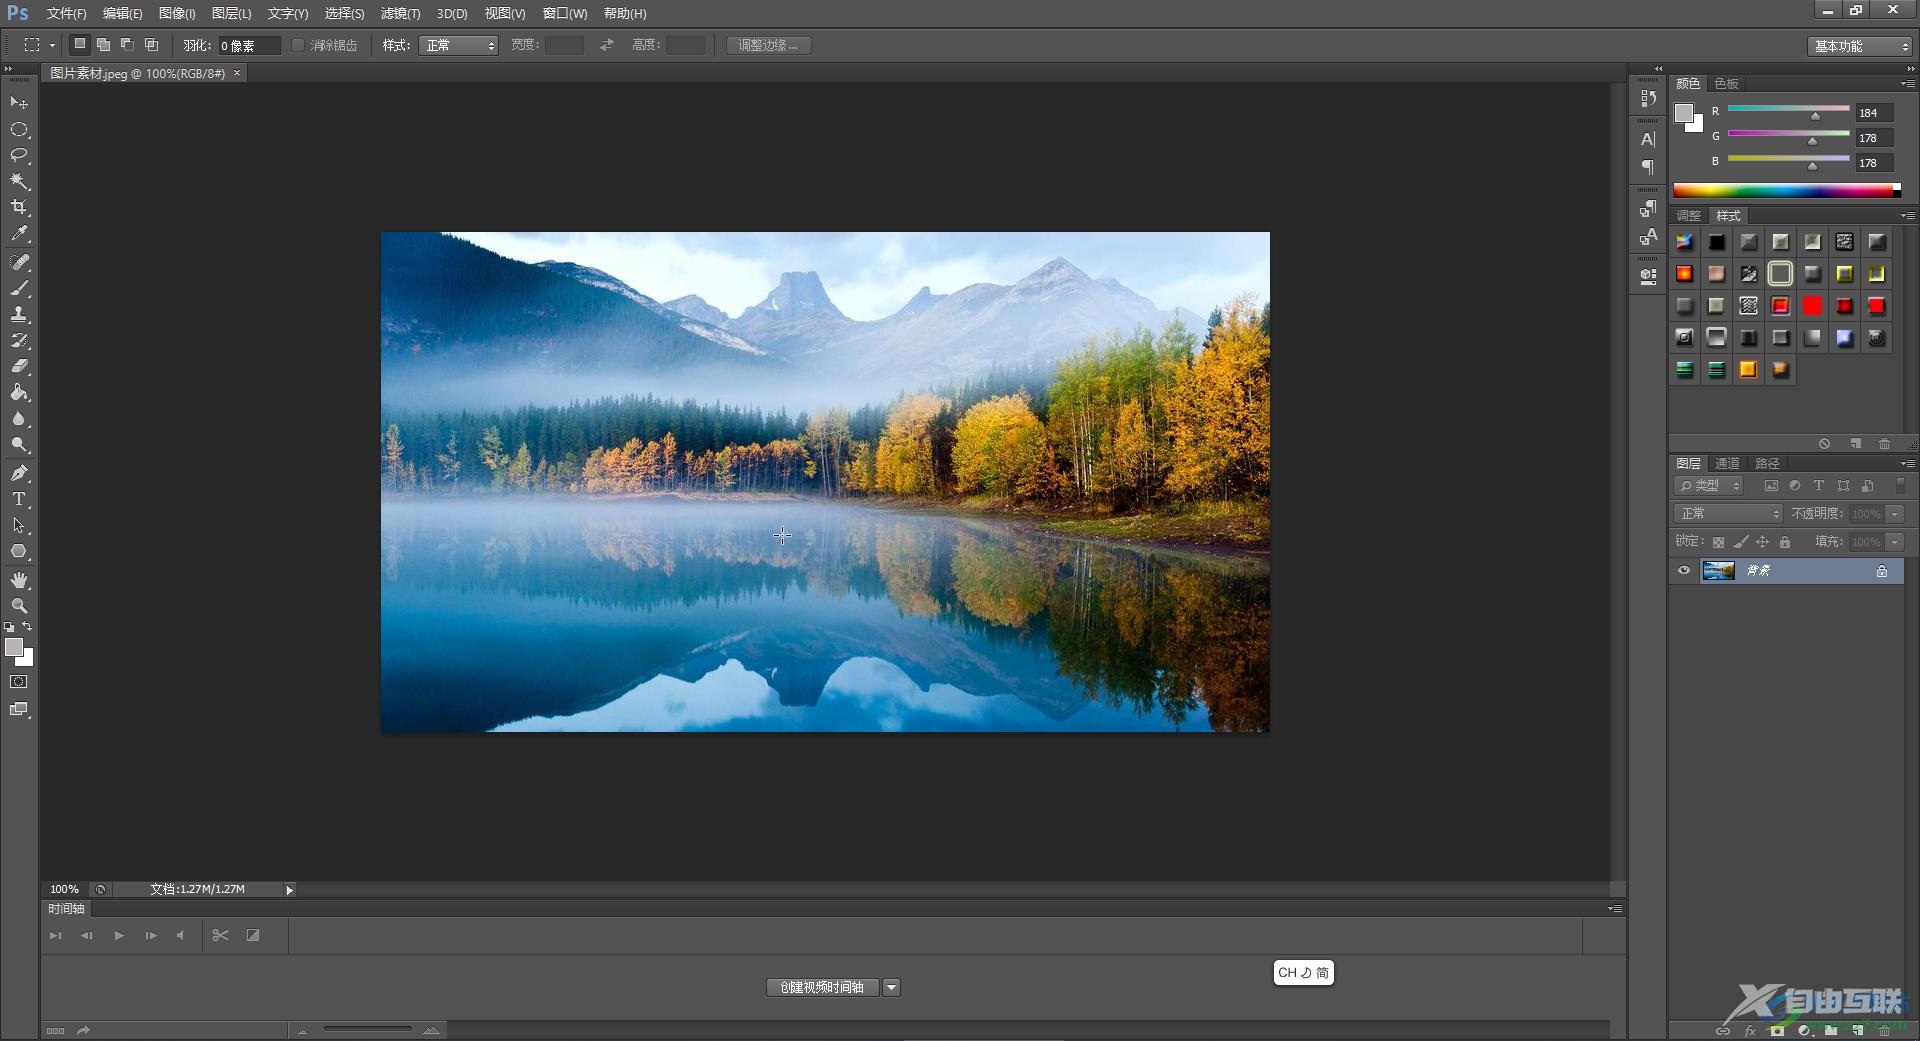Open the 基本功能 workspace dropdown

click(1861, 46)
